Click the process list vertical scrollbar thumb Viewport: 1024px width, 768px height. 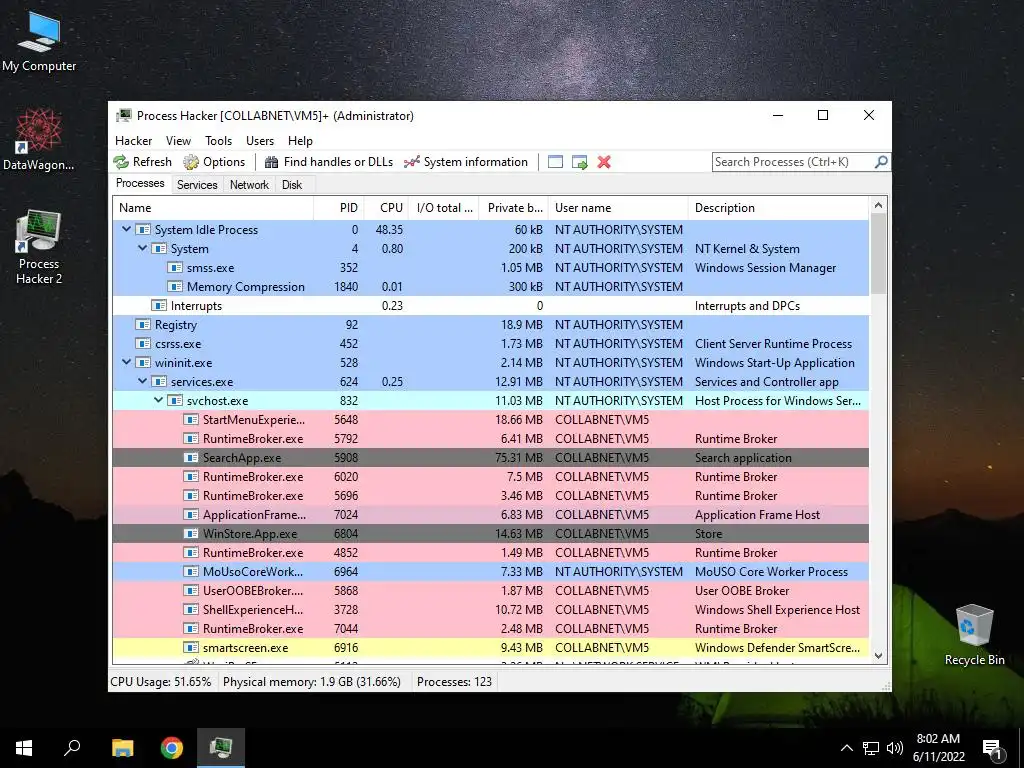coord(878,254)
